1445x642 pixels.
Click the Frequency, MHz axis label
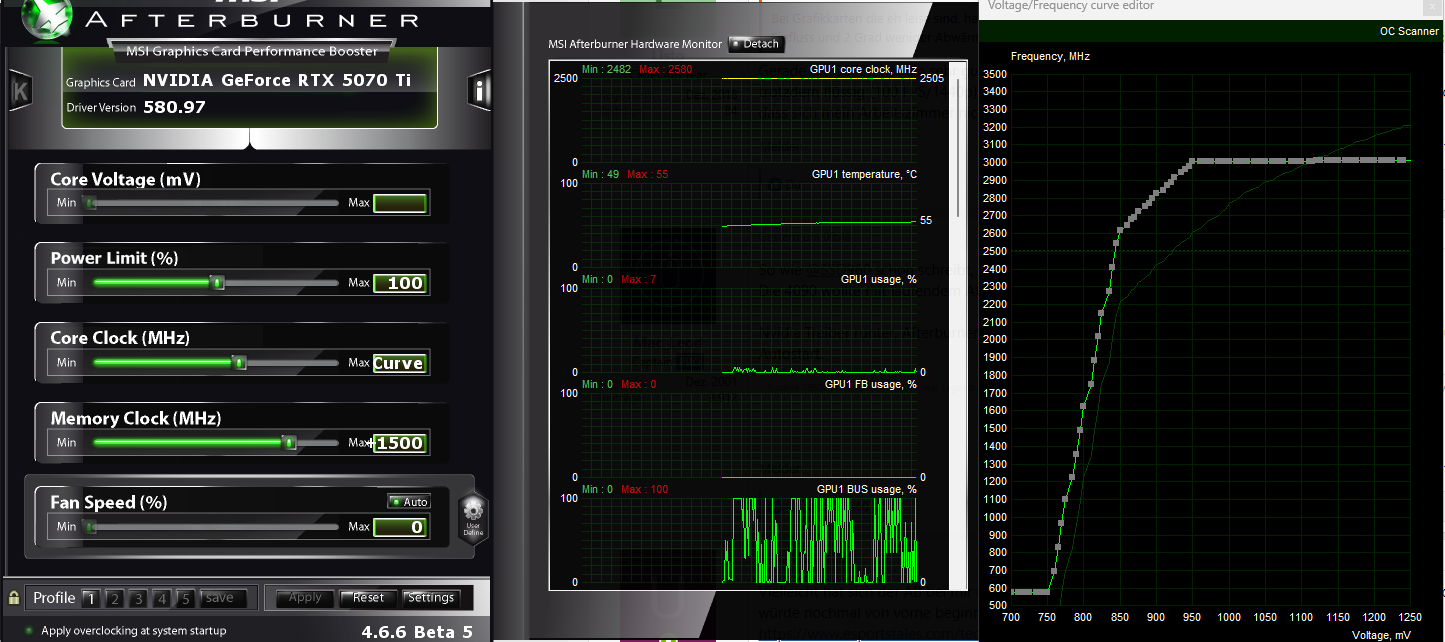point(1050,57)
